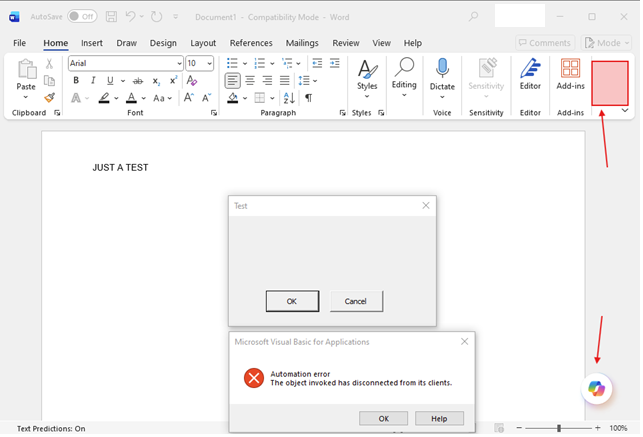The height and width of the screenshot is (437, 643).
Task: Select the Format Painter brush
Action: pos(49,98)
